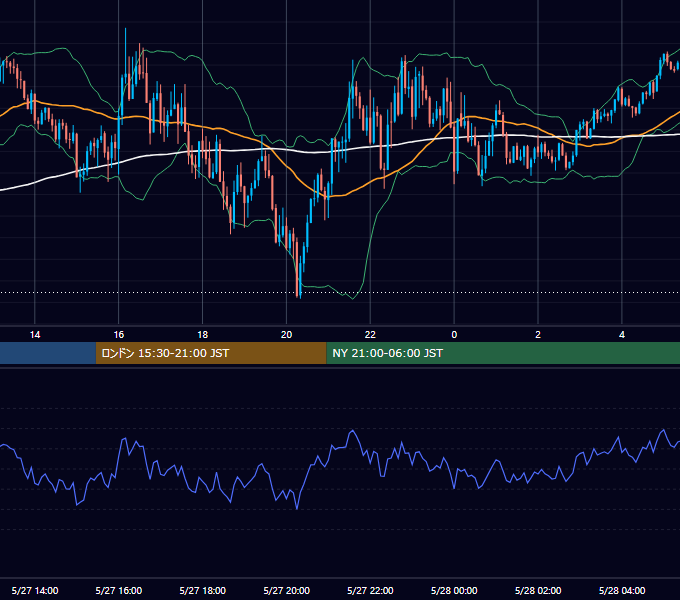Image resolution: width=680 pixels, height=600 pixels.
Task: Click the 18 hour label on price chart axis
Action: click(203, 335)
